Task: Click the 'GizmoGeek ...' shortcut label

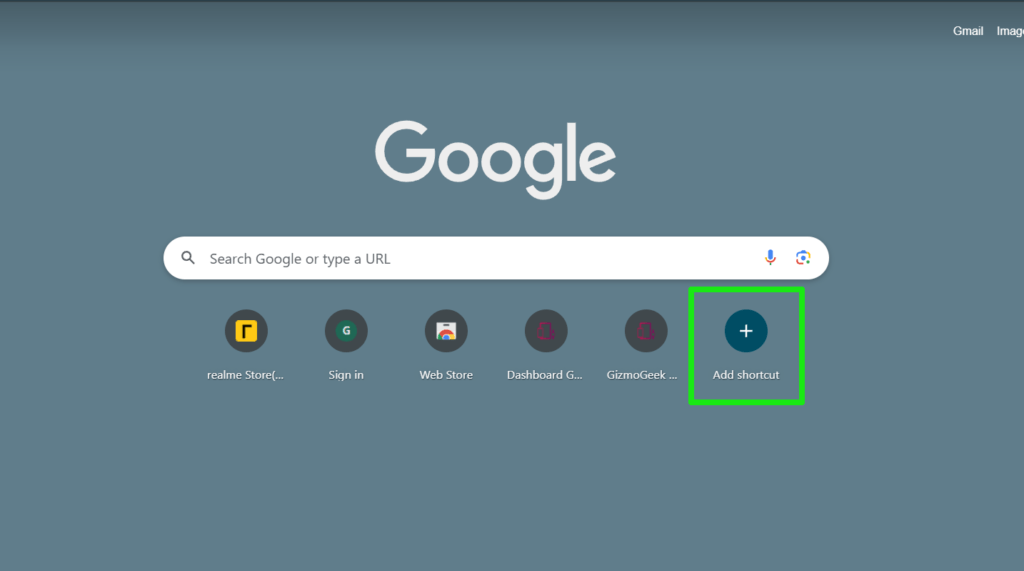Action: (642, 375)
